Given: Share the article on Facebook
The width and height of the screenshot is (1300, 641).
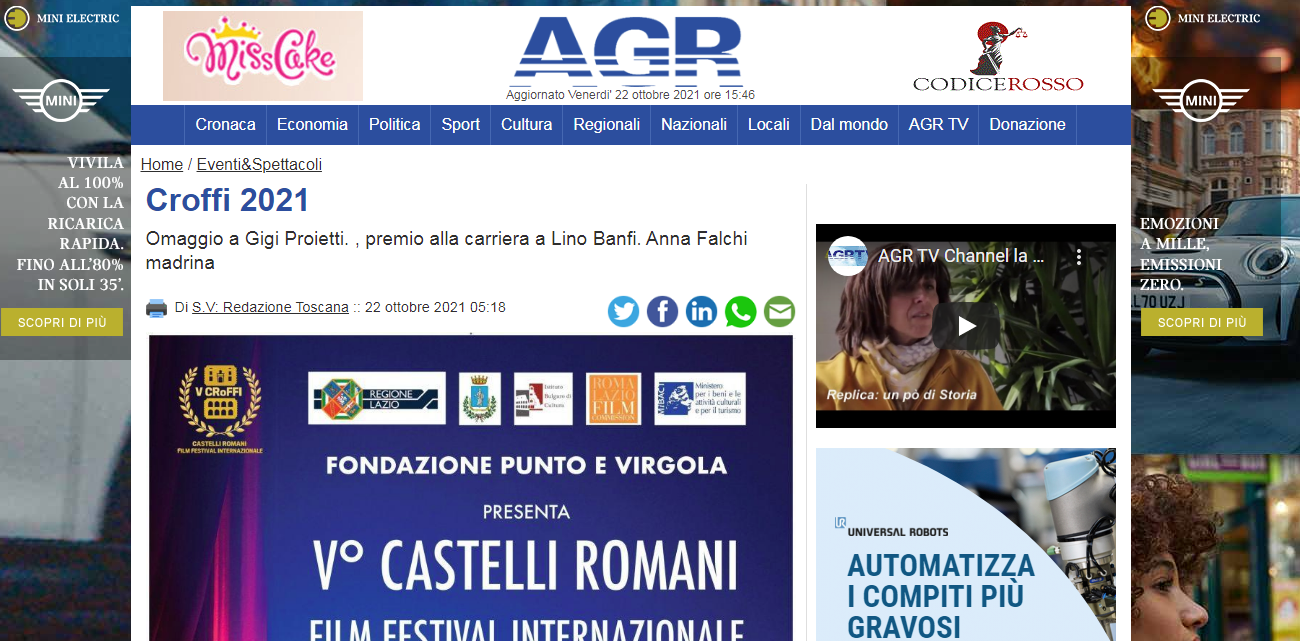Looking at the screenshot, I should click(662, 312).
